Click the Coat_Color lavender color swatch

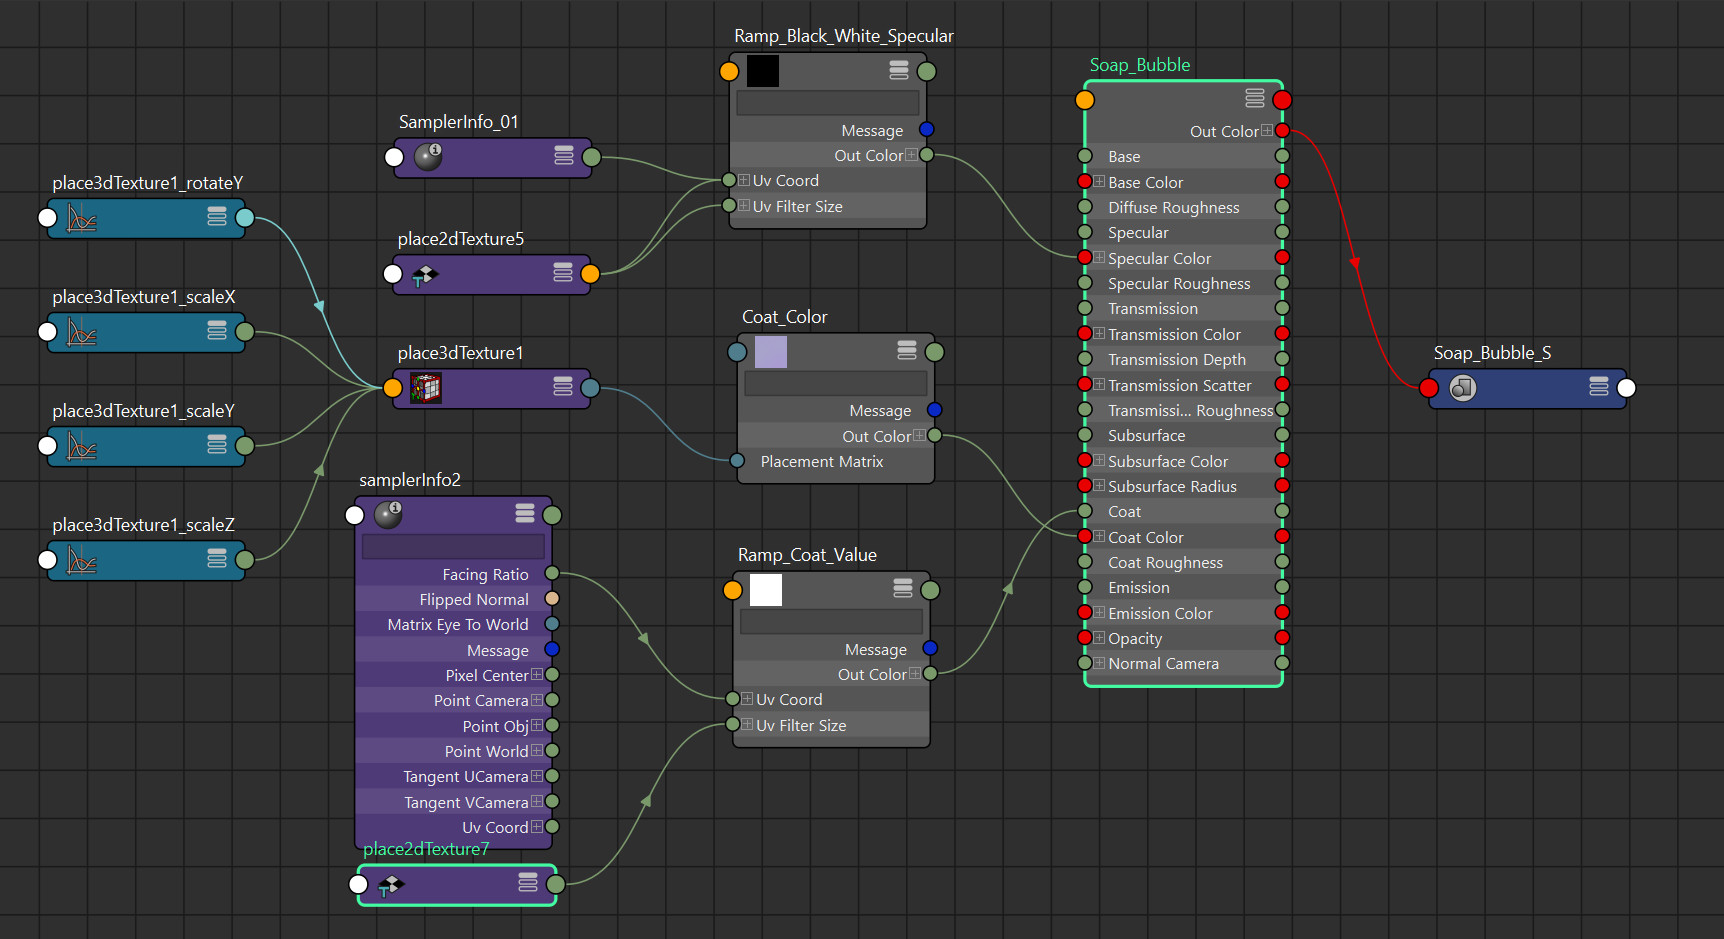[770, 351]
